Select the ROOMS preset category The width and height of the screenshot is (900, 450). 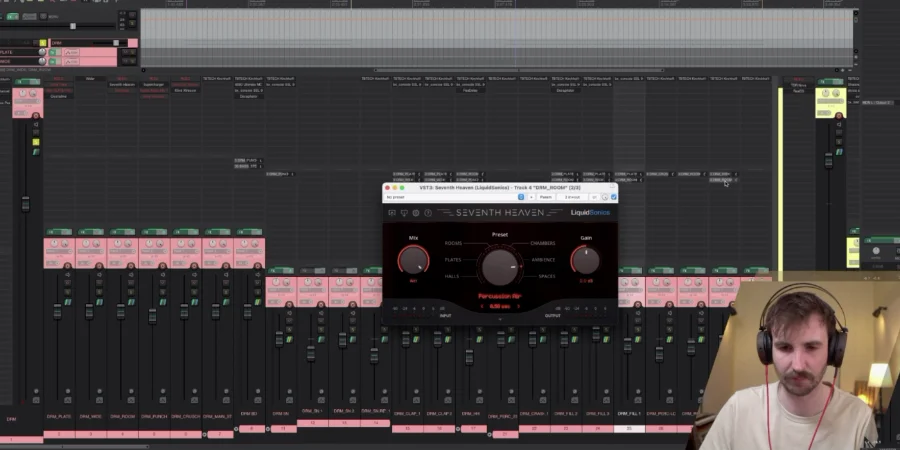click(453, 243)
